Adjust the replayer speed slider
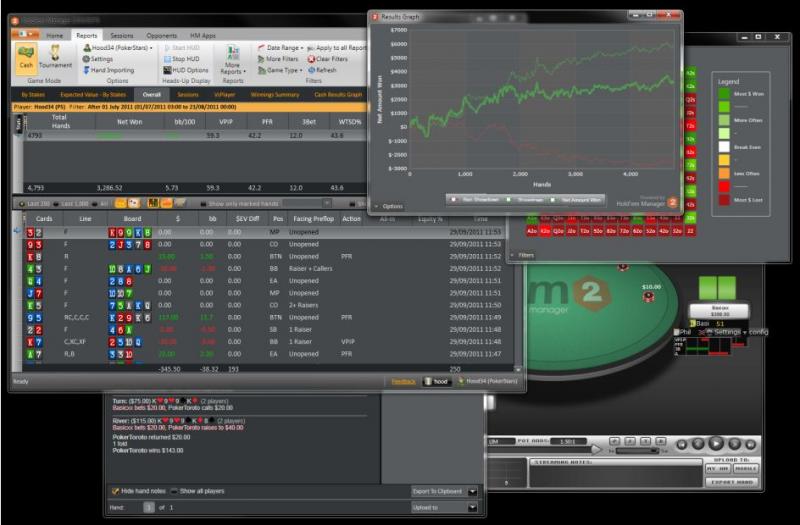 point(637,451)
